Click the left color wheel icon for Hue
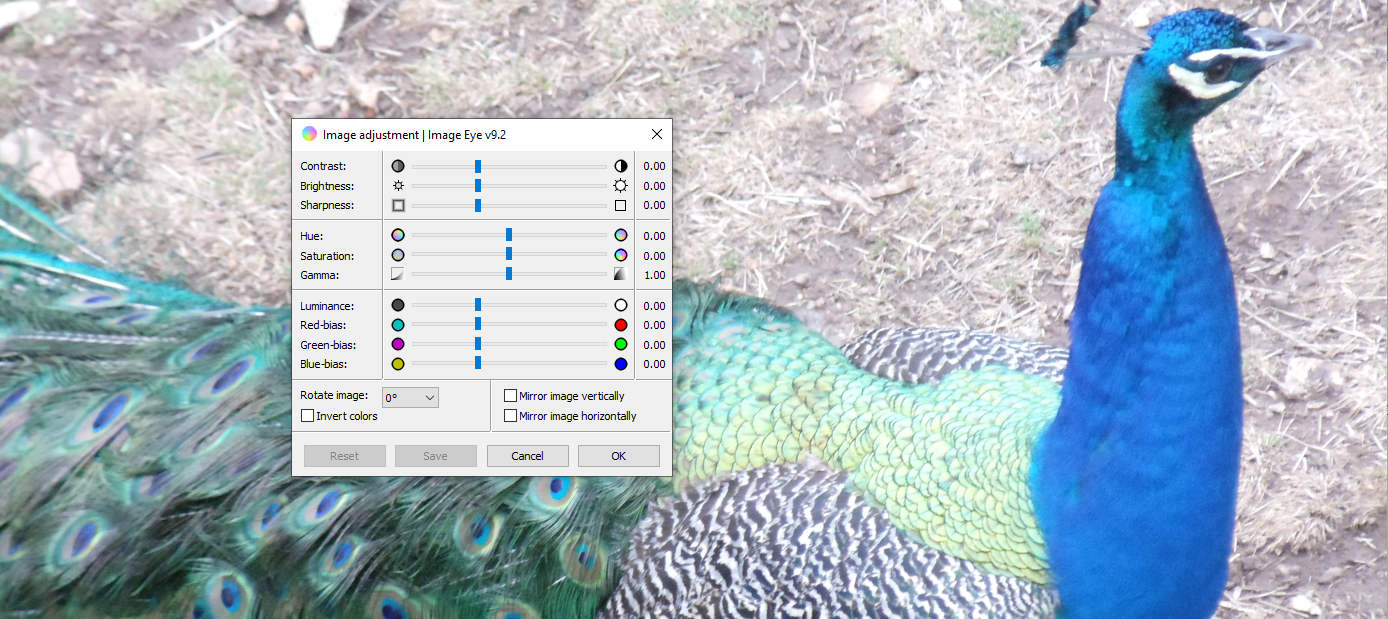This screenshot has width=1388, height=619. coord(398,236)
